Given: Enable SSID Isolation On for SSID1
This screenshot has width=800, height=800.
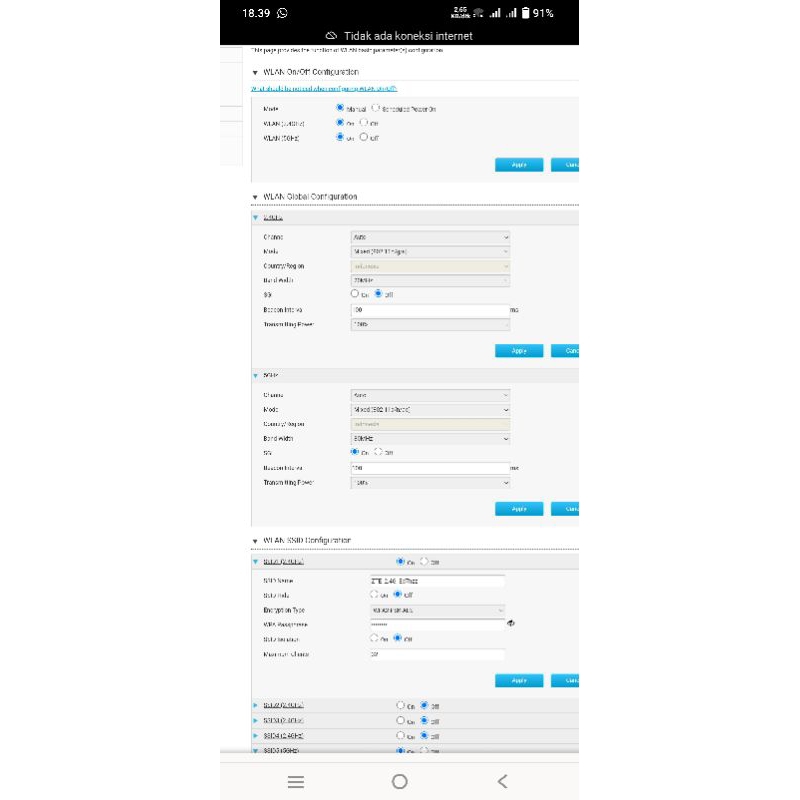Looking at the screenshot, I should click(374, 638).
